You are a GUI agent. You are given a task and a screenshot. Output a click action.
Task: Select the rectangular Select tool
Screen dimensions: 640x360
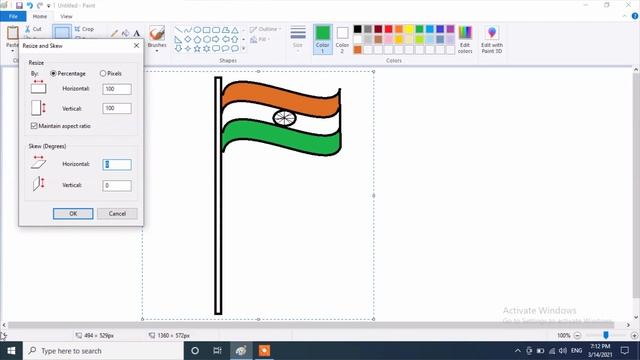pyautogui.click(x=62, y=32)
